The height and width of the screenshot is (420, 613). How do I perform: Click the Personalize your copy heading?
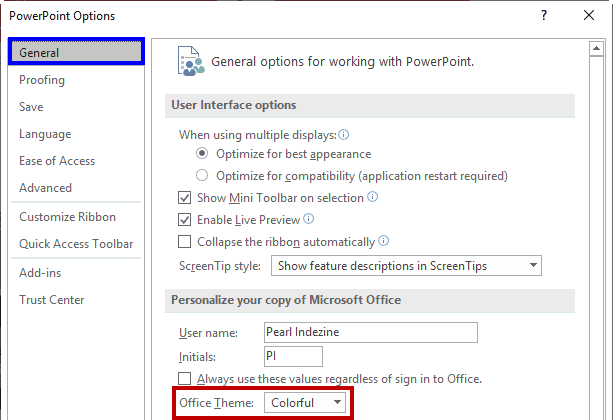click(x=286, y=300)
